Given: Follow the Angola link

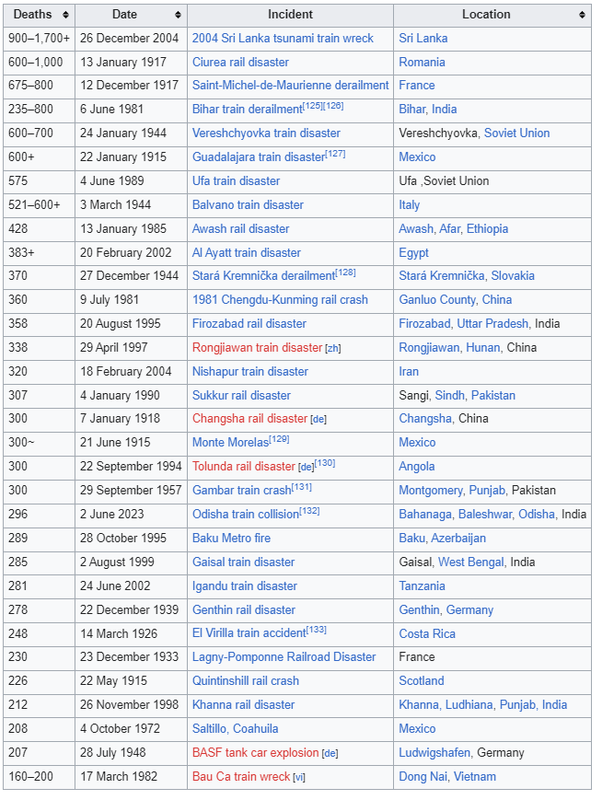Looking at the screenshot, I should [417, 467].
